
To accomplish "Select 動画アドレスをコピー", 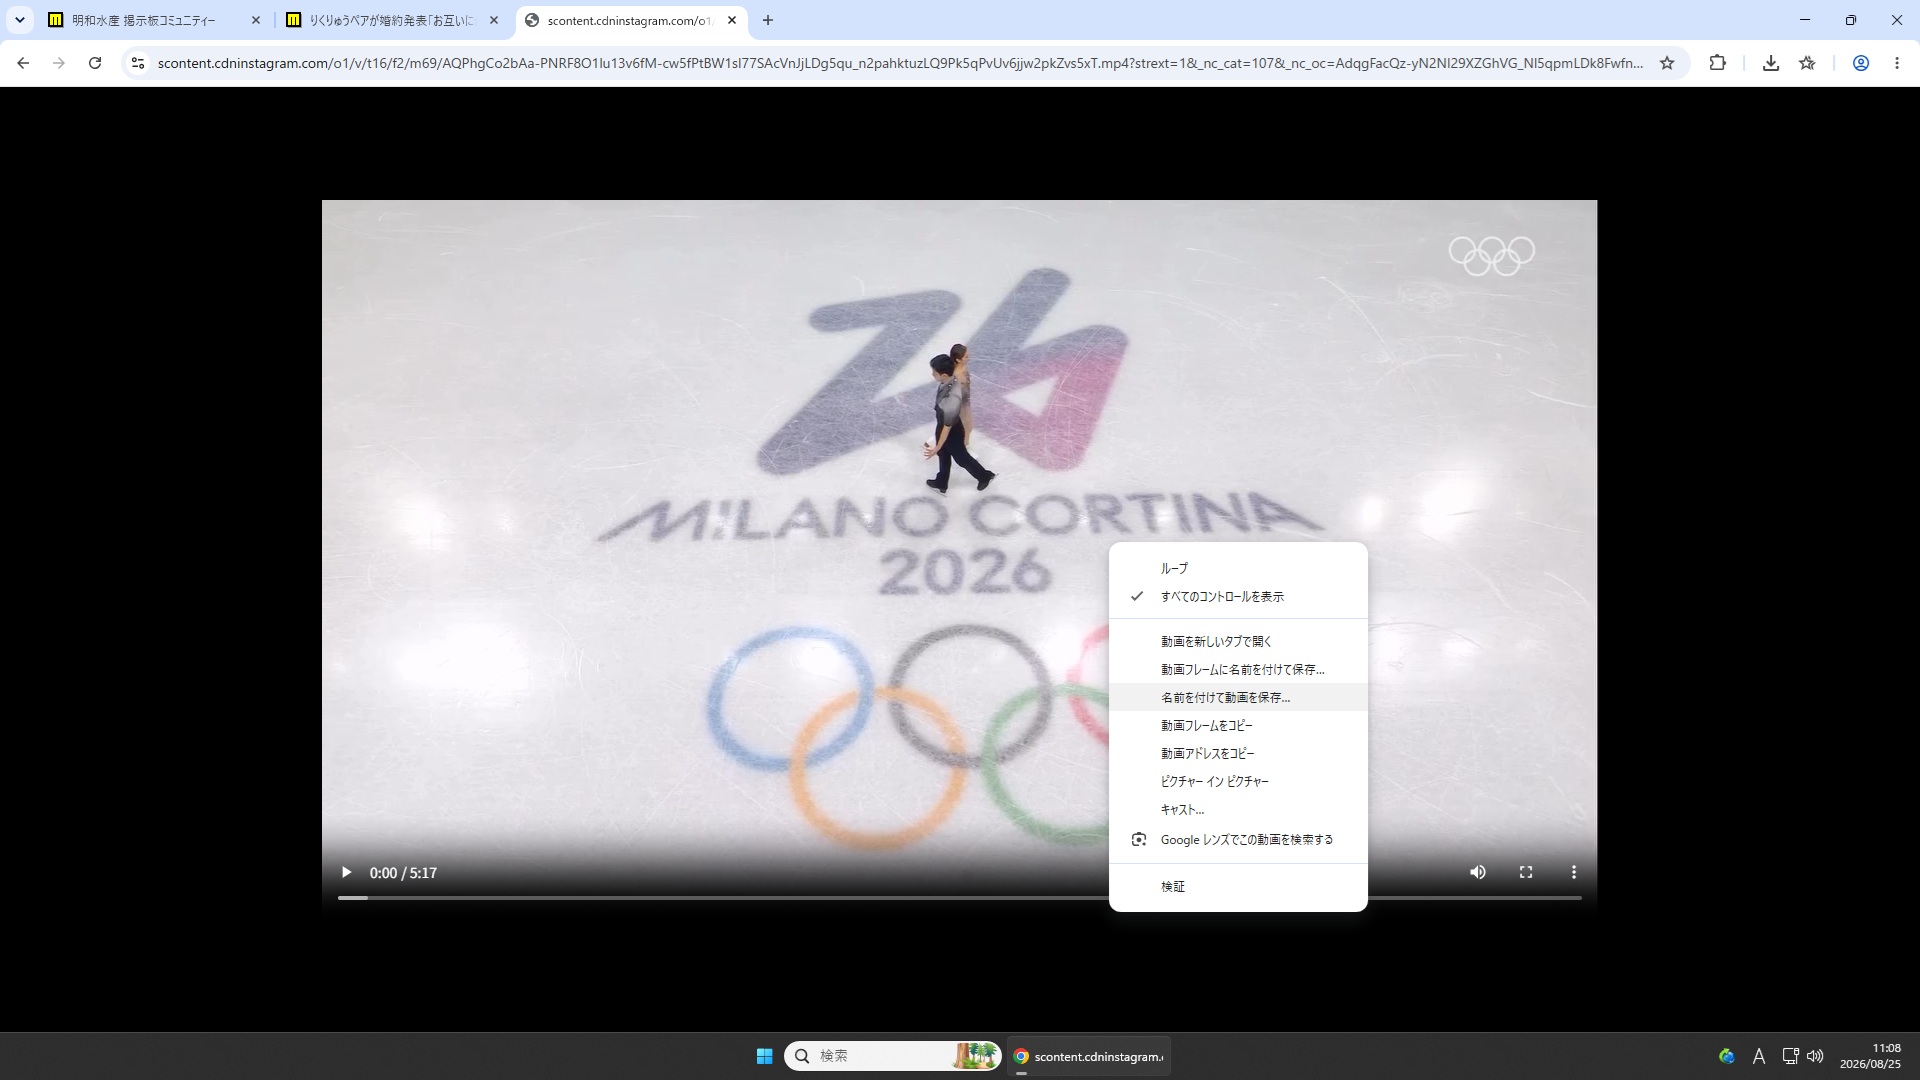I will pyautogui.click(x=1238, y=753).
